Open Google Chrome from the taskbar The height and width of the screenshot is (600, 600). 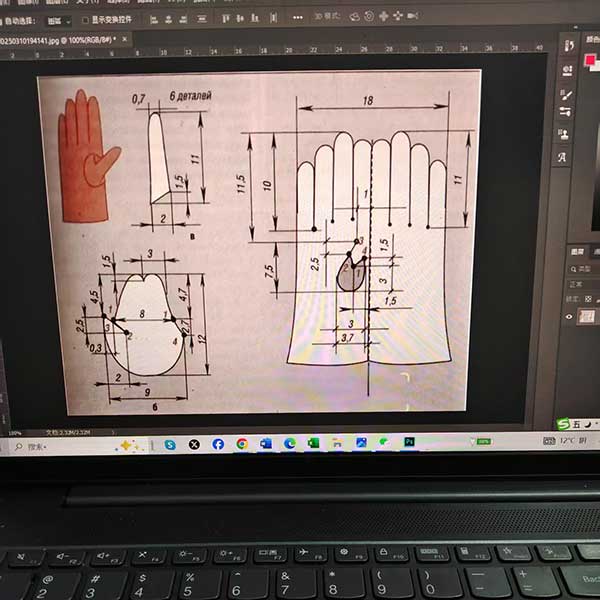point(242,442)
